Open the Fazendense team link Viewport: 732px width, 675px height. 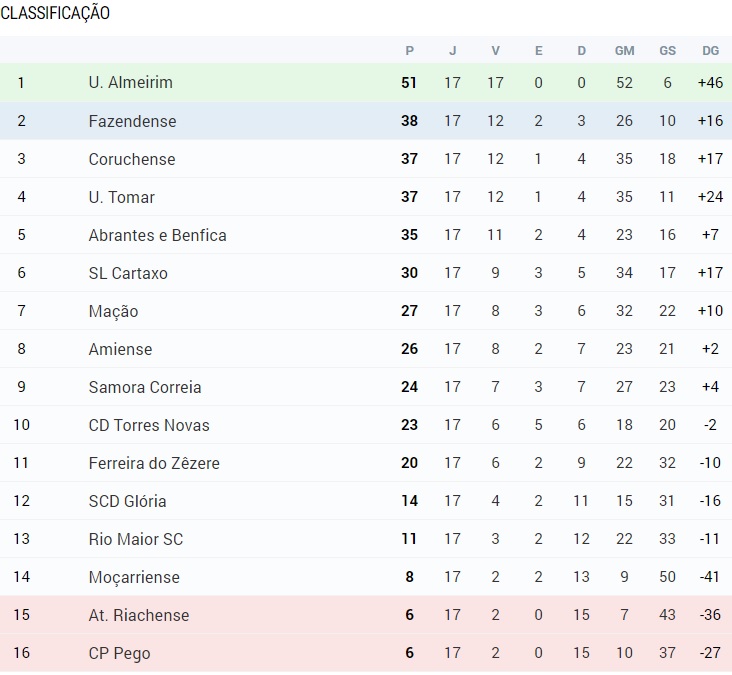coord(133,121)
